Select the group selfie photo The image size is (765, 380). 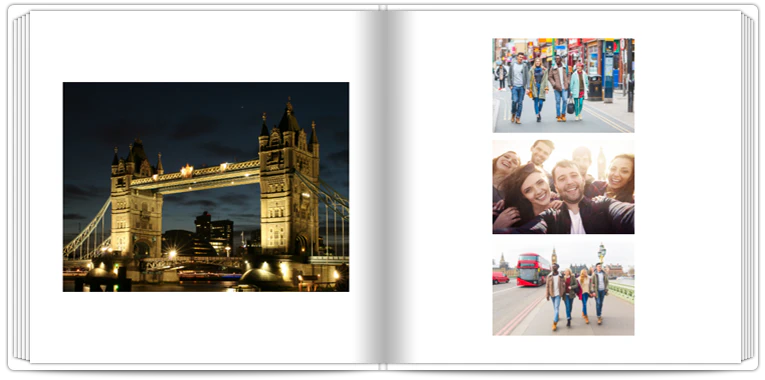click(x=564, y=187)
